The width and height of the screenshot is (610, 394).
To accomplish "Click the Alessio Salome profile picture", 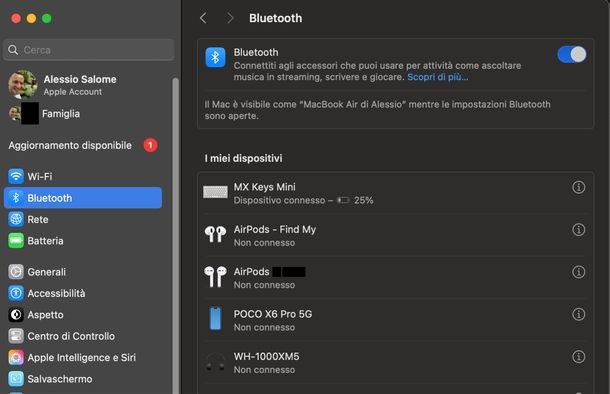I will [x=23, y=84].
